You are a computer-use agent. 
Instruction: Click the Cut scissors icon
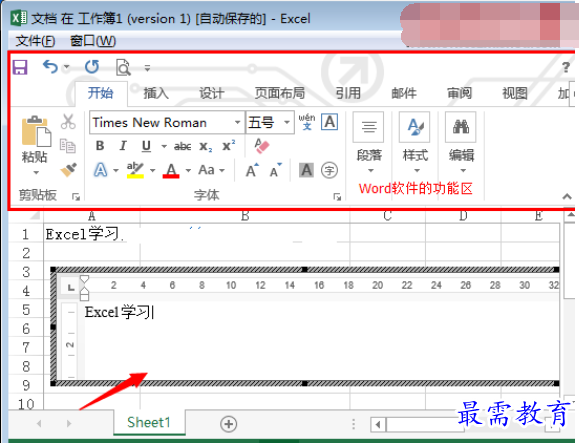[68, 121]
